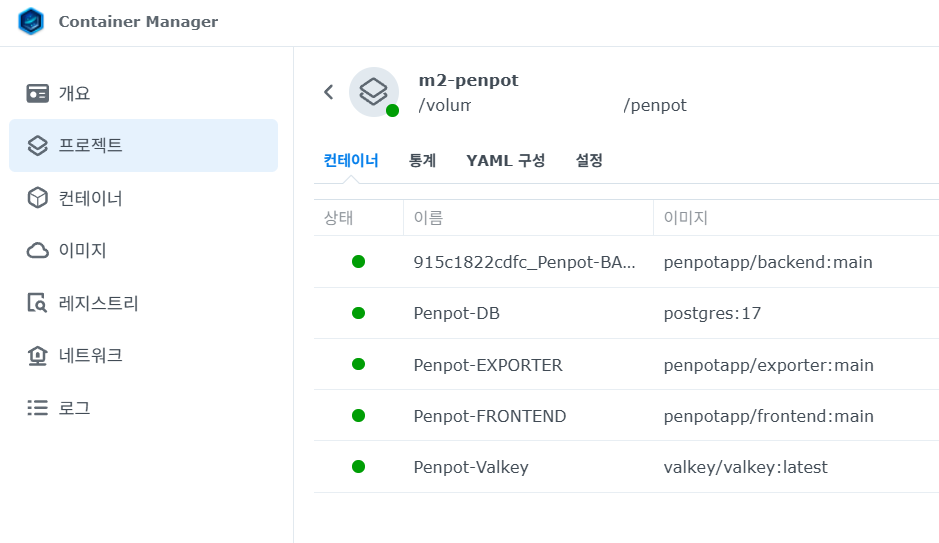Click the green status dot for Penpot-Valkey

358,467
